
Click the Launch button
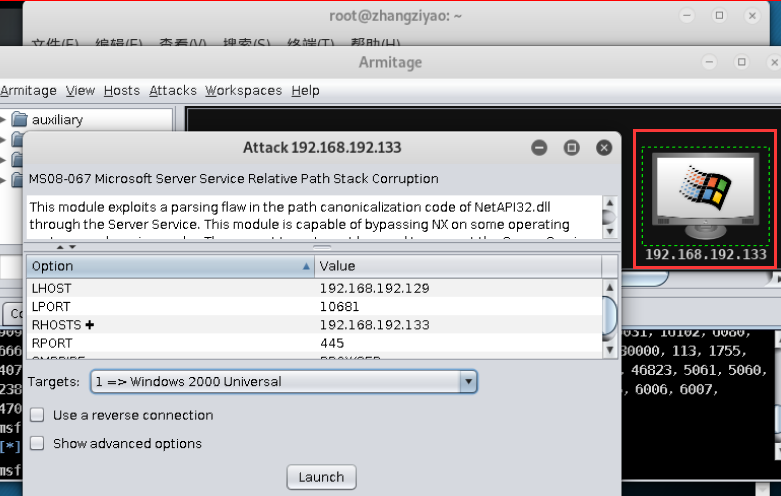(x=321, y=477)
